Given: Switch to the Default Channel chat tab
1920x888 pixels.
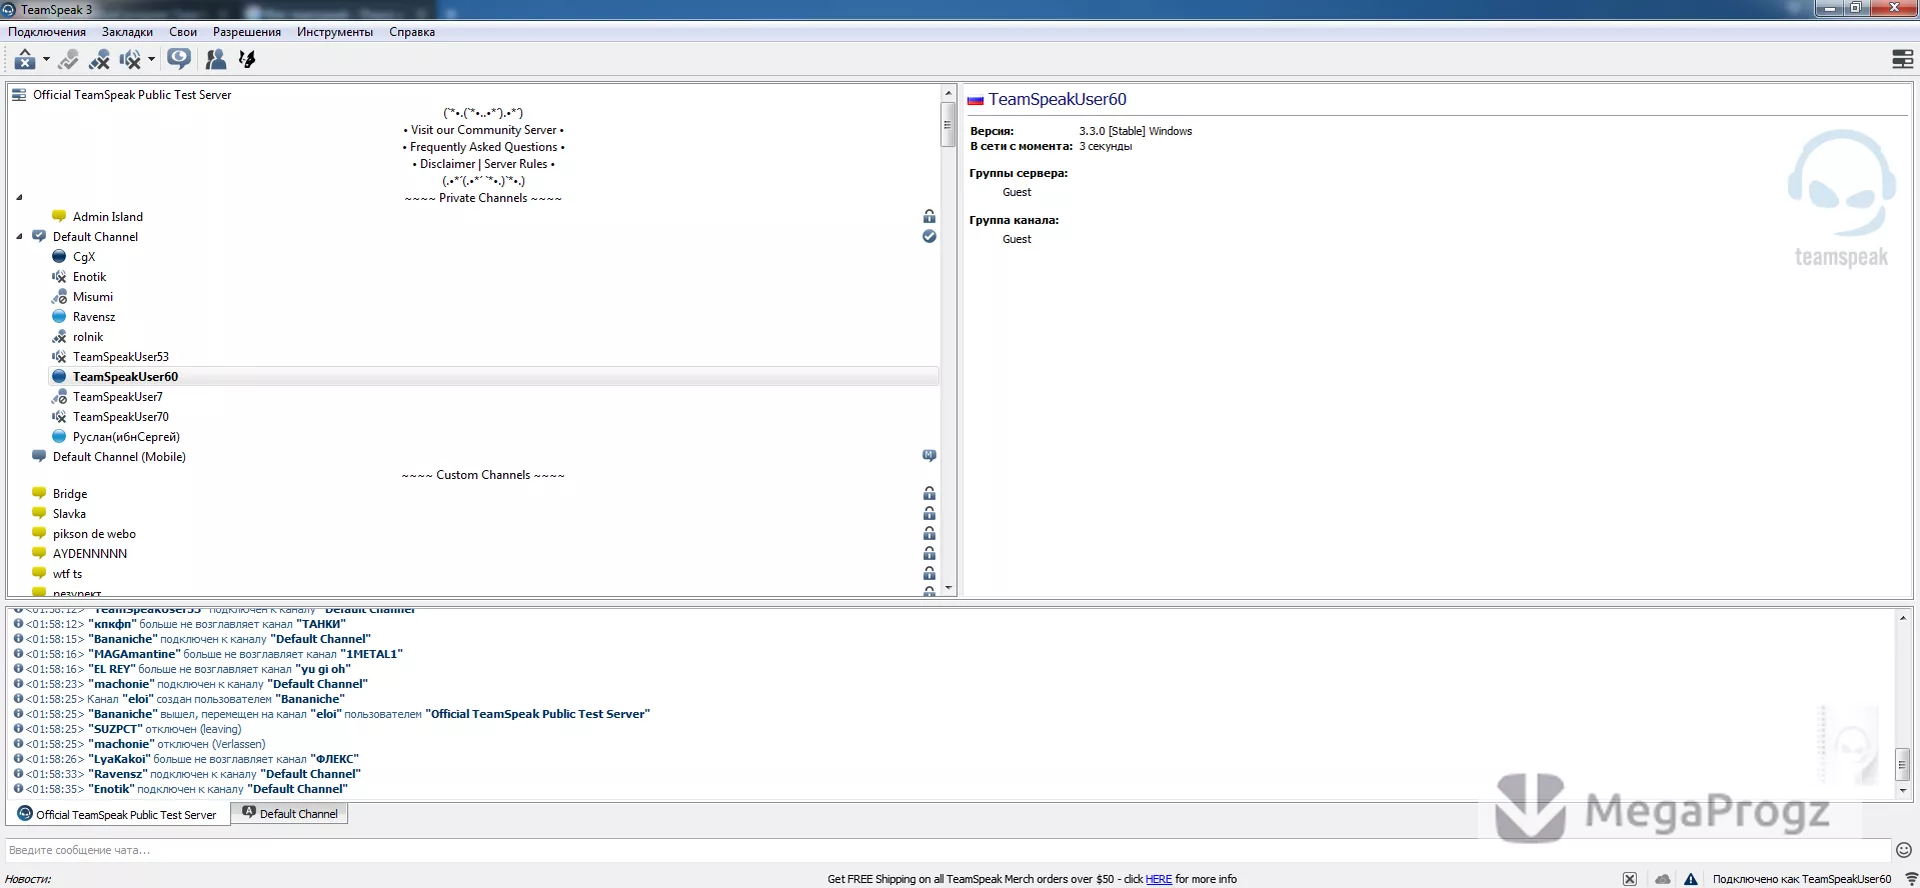Looking at the screenshot, I should click(290, 813).
